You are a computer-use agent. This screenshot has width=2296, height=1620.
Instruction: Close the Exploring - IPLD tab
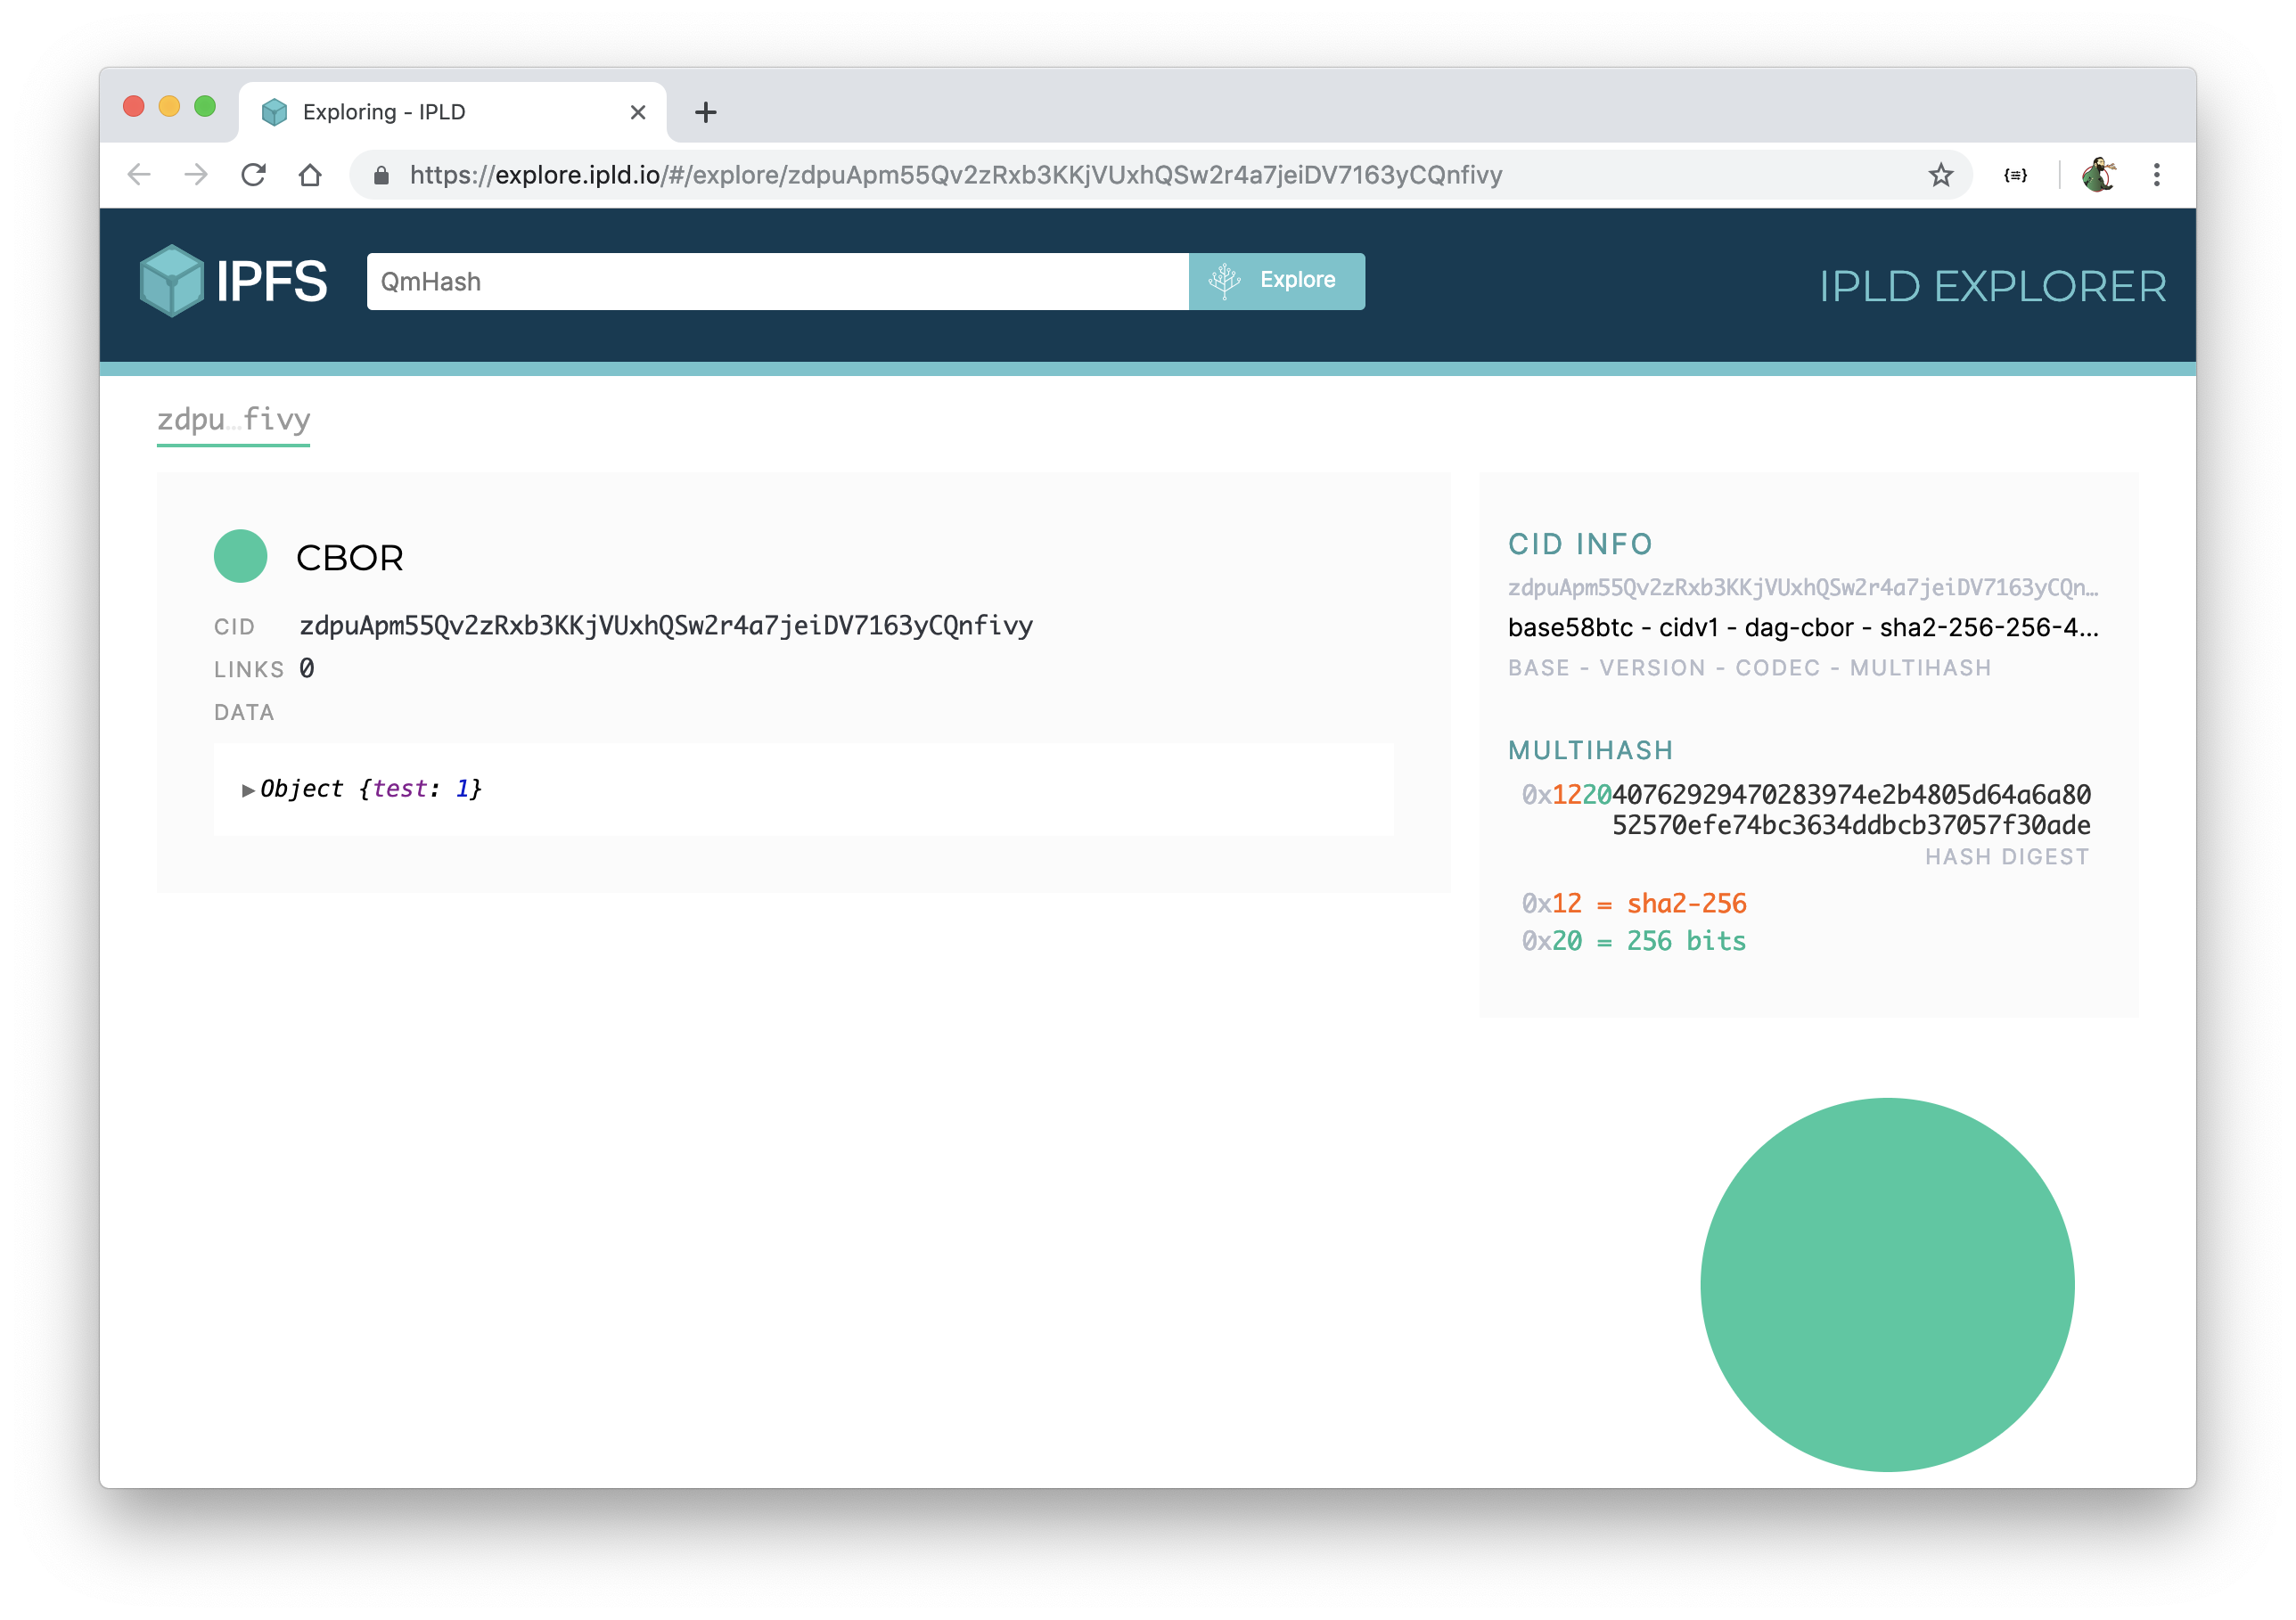pyautogui.click(x=638, y=112)
